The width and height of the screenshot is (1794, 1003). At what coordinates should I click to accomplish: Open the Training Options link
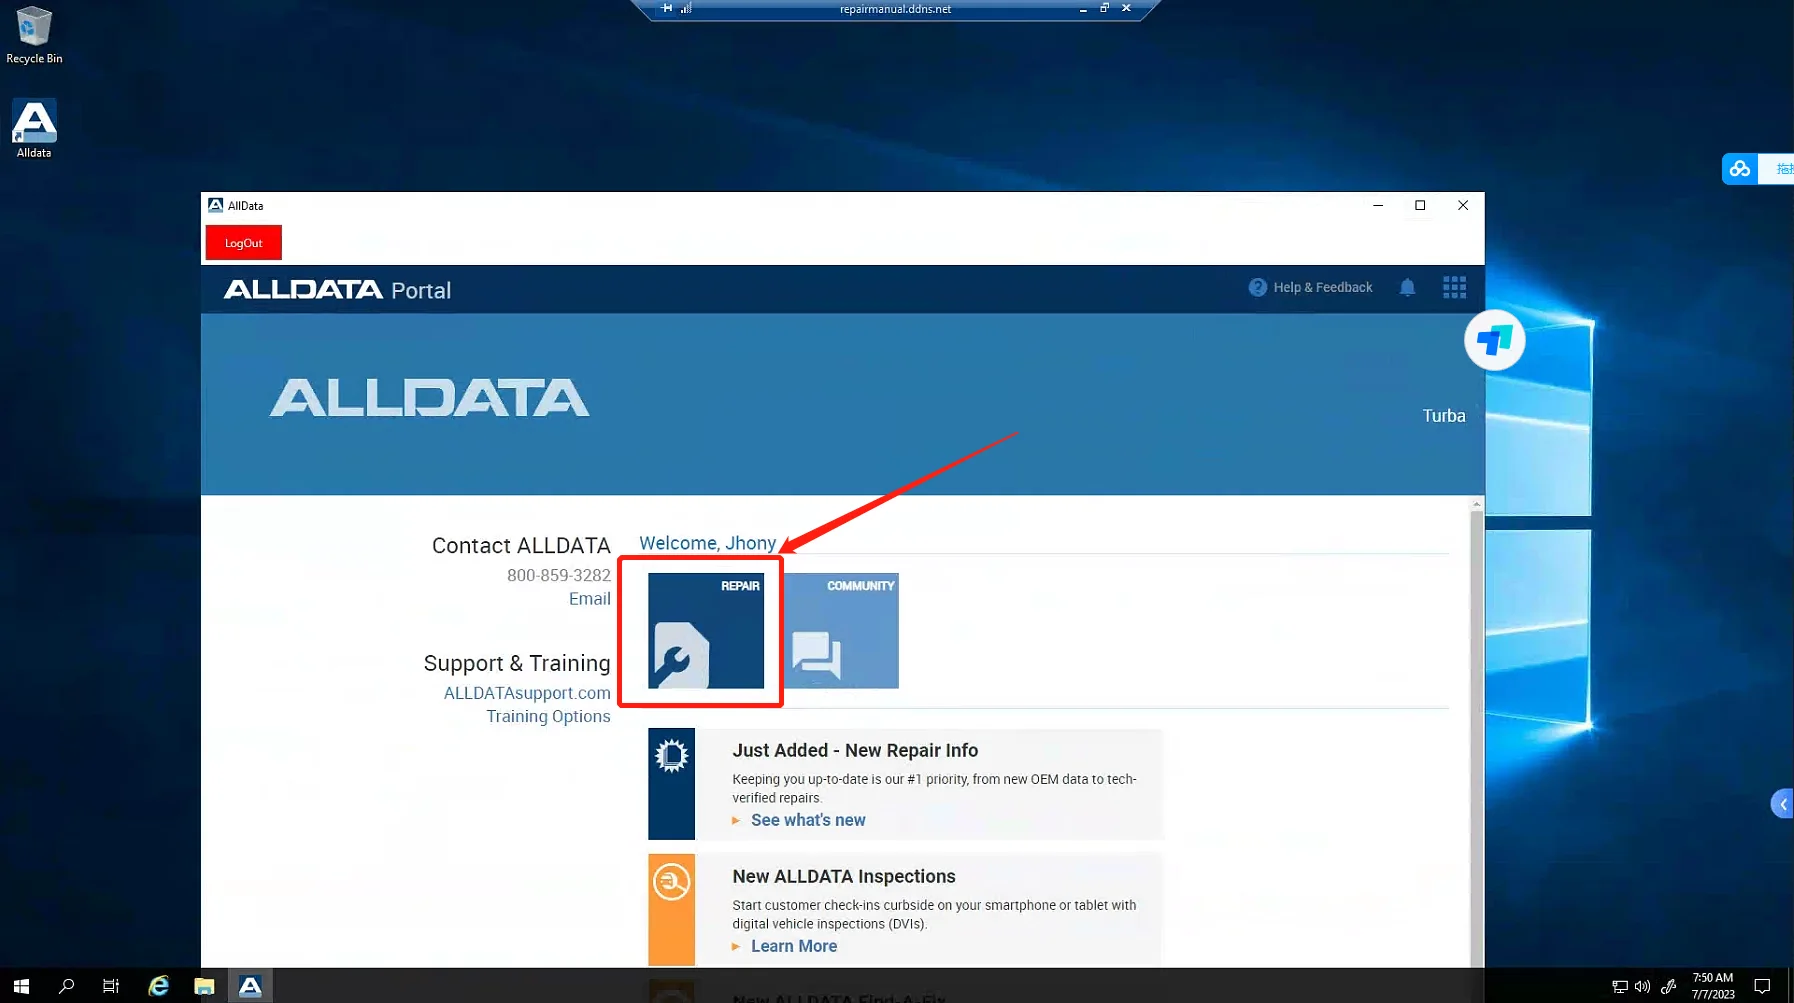(x=548, y=717)
